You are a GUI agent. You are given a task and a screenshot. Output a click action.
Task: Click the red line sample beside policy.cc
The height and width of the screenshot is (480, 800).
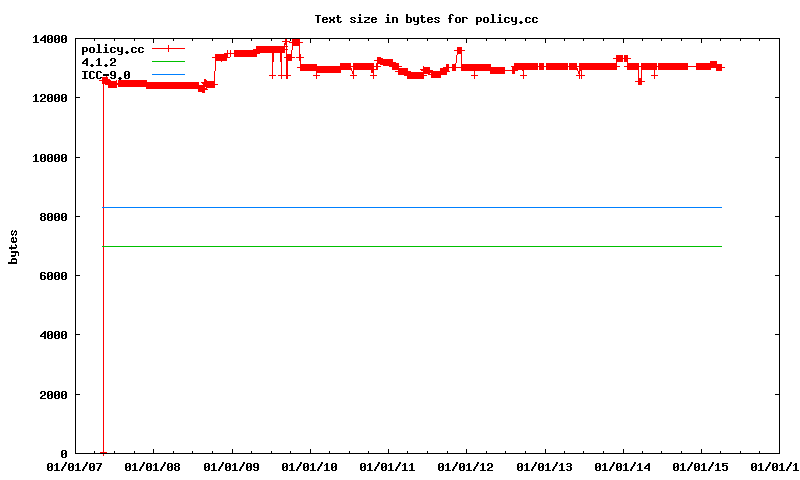pos(169,48)
